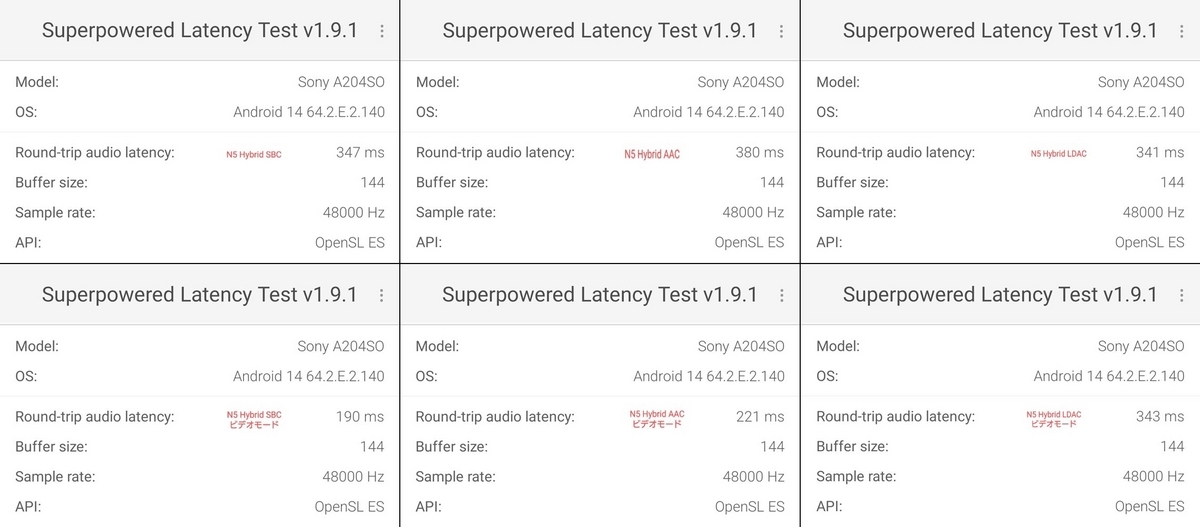The image size is (1200, 527).
Task: Open the overflow menu in the 343 ms panel
Action: [1182, 295]
